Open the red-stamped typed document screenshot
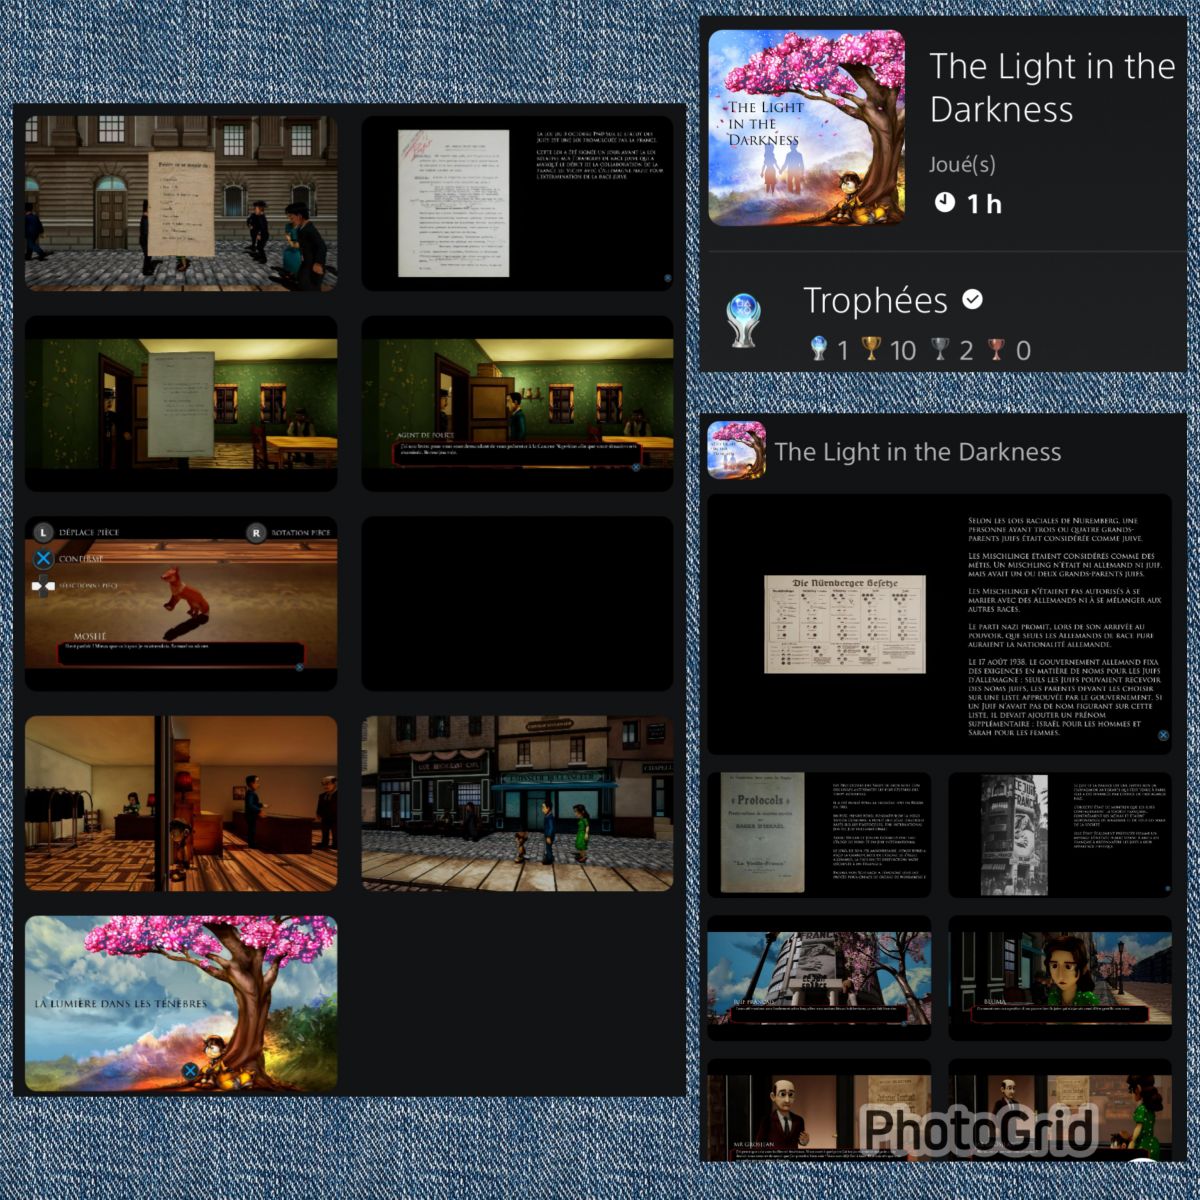This screenshot has height=1200, width=1200. pos(517,203)
